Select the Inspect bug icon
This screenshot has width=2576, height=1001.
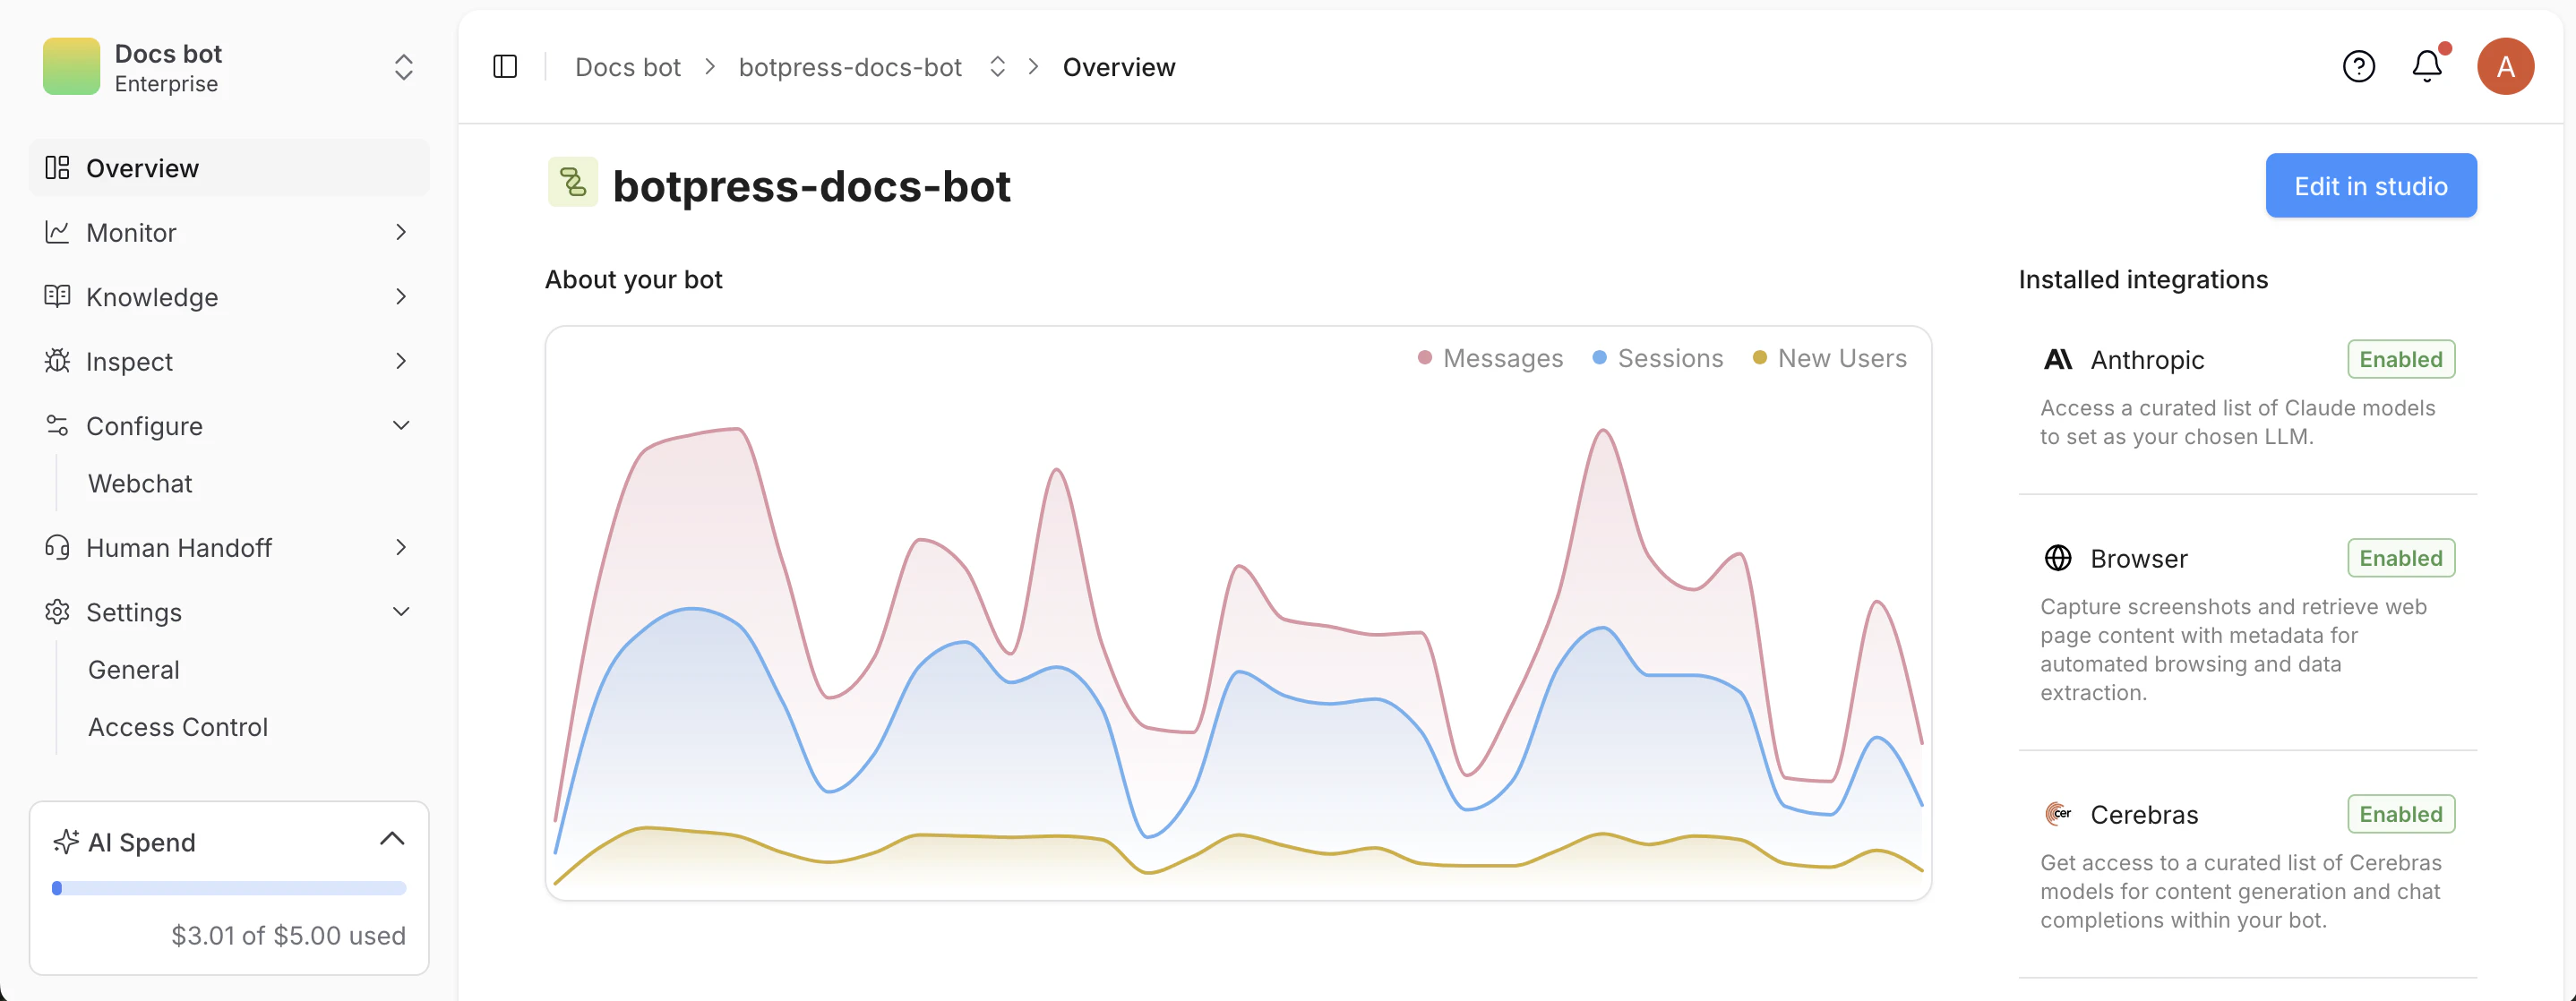click(57, 361)
